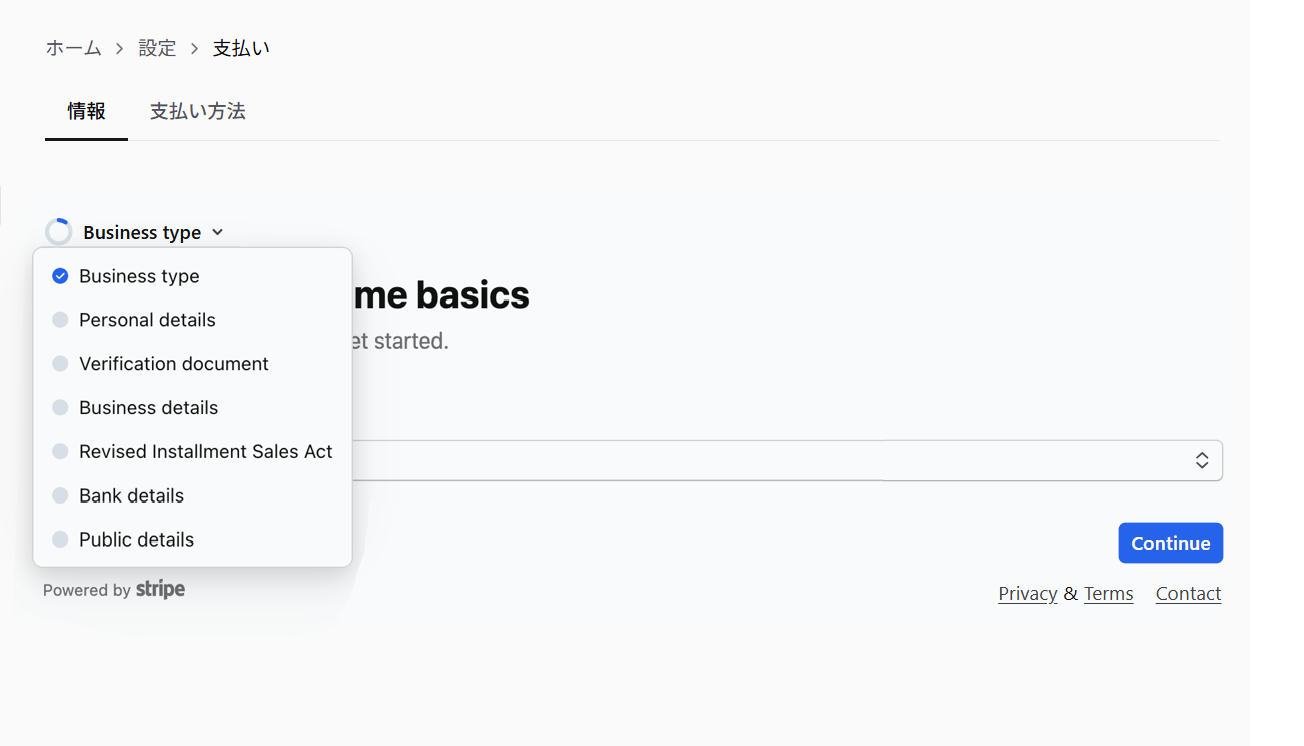Click the Stripe logo near Powered by
Image resolution: width=1304 pixels, height=746 pixels.
pyautogui.click(x=161, y=590)
